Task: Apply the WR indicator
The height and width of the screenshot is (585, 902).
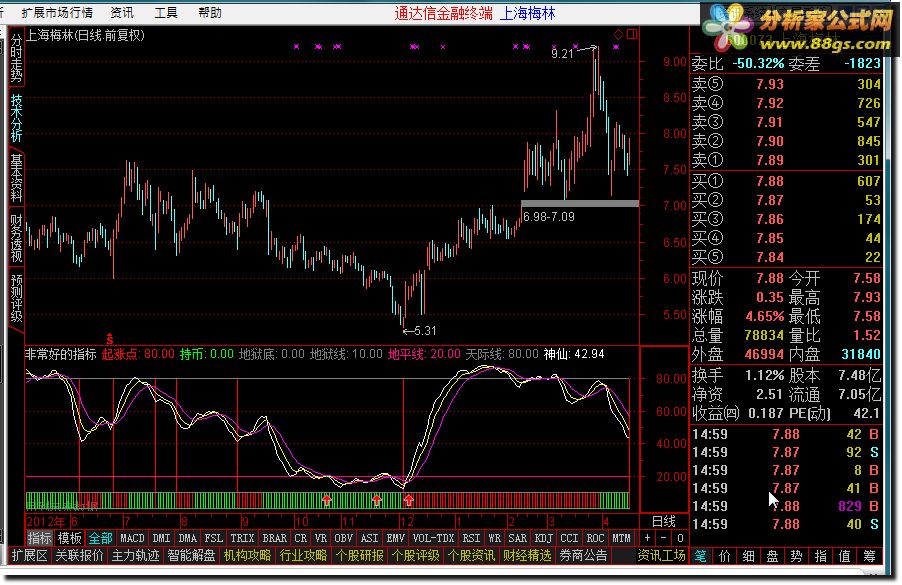Action: [494, 538]
